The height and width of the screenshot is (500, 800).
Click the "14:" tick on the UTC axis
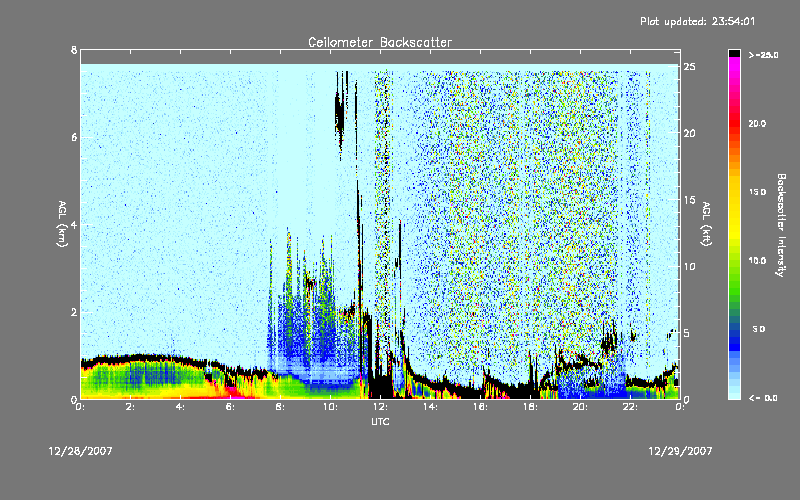pyautogui.click(x=430, y=407)
